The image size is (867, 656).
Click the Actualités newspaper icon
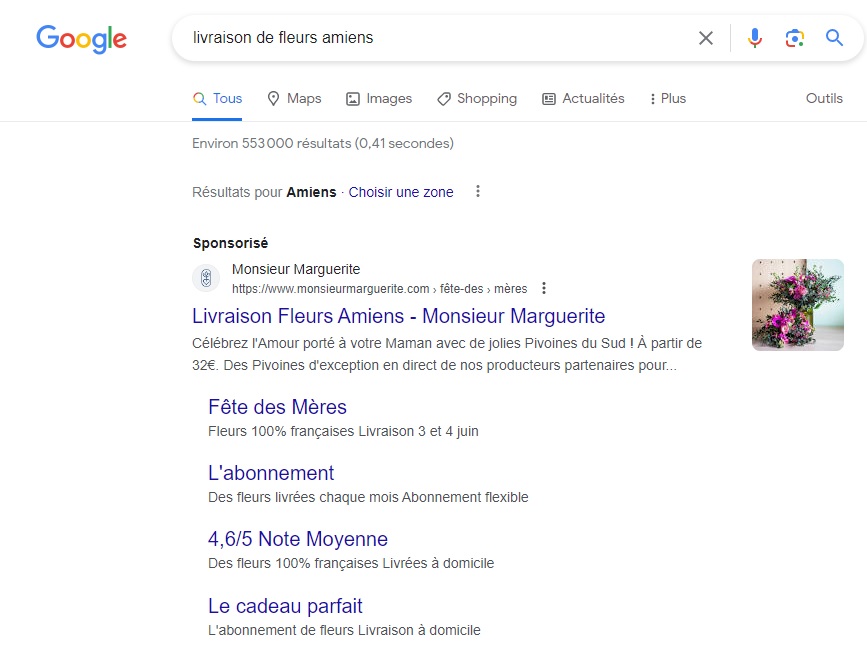[549, 99]
